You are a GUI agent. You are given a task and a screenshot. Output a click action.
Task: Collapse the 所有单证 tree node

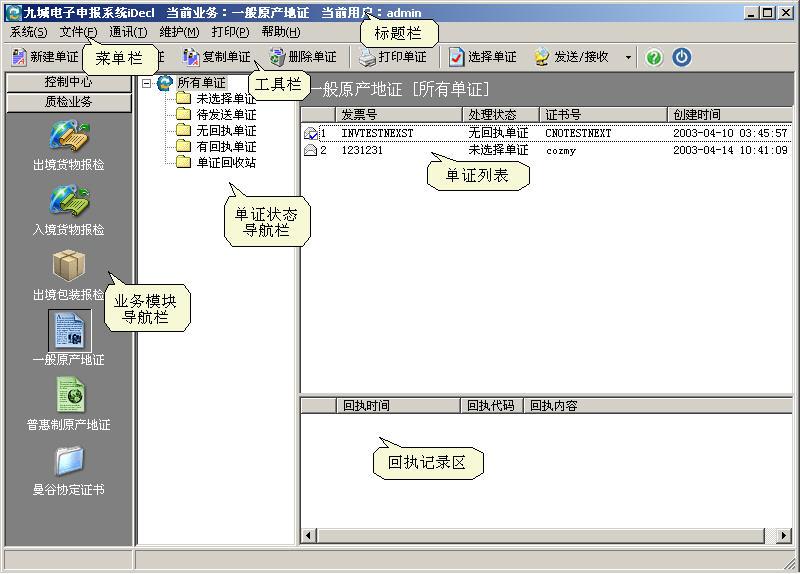[146, 83]
